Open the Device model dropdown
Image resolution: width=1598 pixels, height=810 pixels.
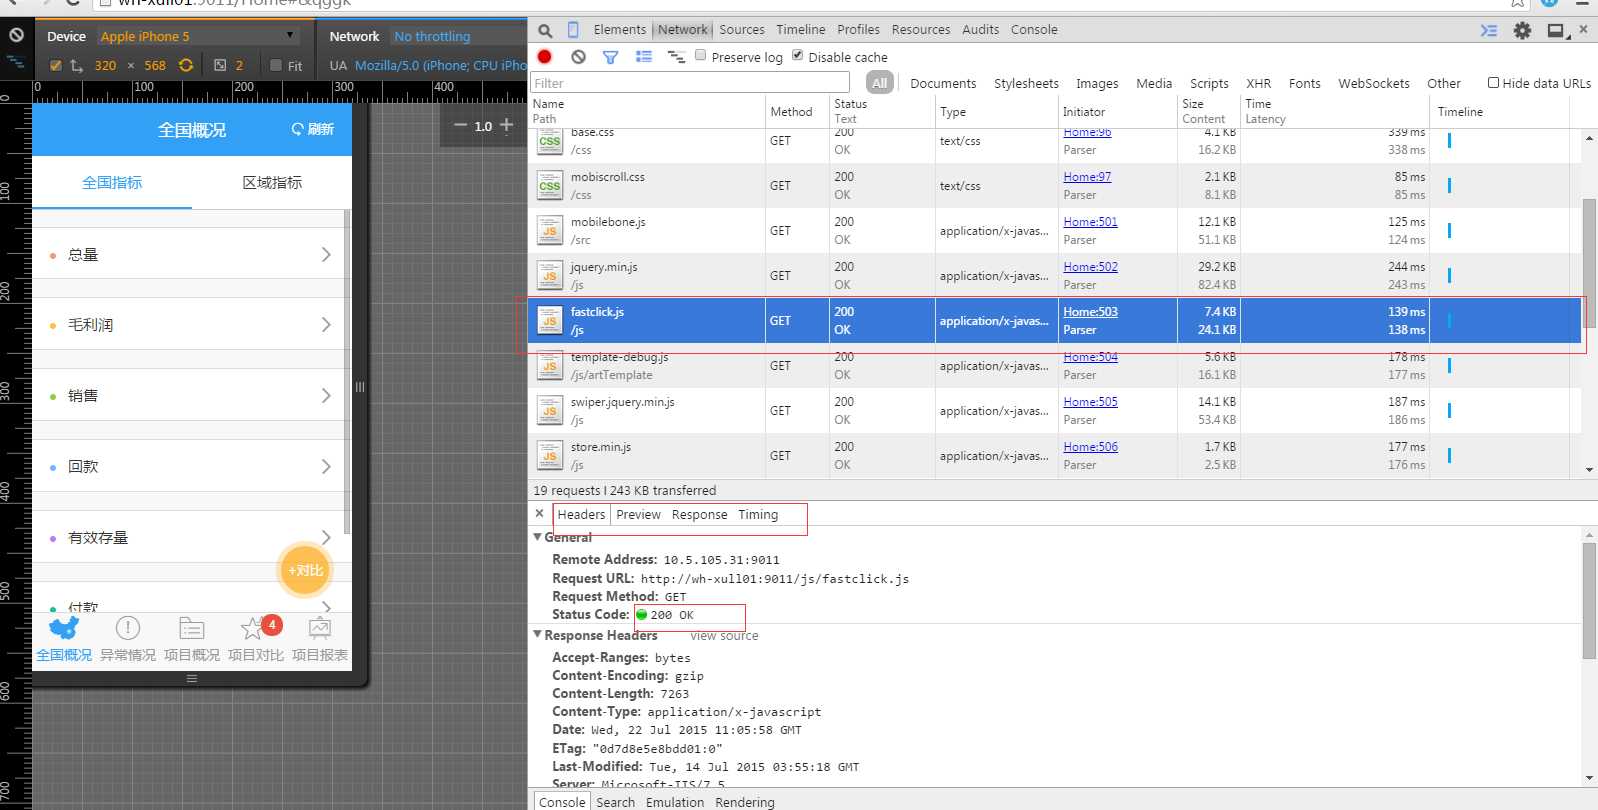(x=198, y=36)
